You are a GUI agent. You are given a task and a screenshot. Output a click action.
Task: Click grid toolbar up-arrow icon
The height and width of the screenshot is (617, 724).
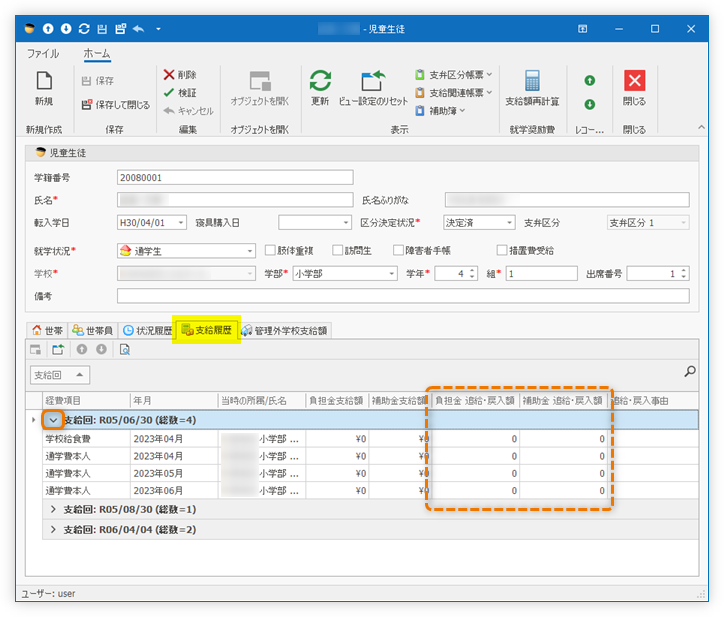pyautogui.click(x=82, y=350)
